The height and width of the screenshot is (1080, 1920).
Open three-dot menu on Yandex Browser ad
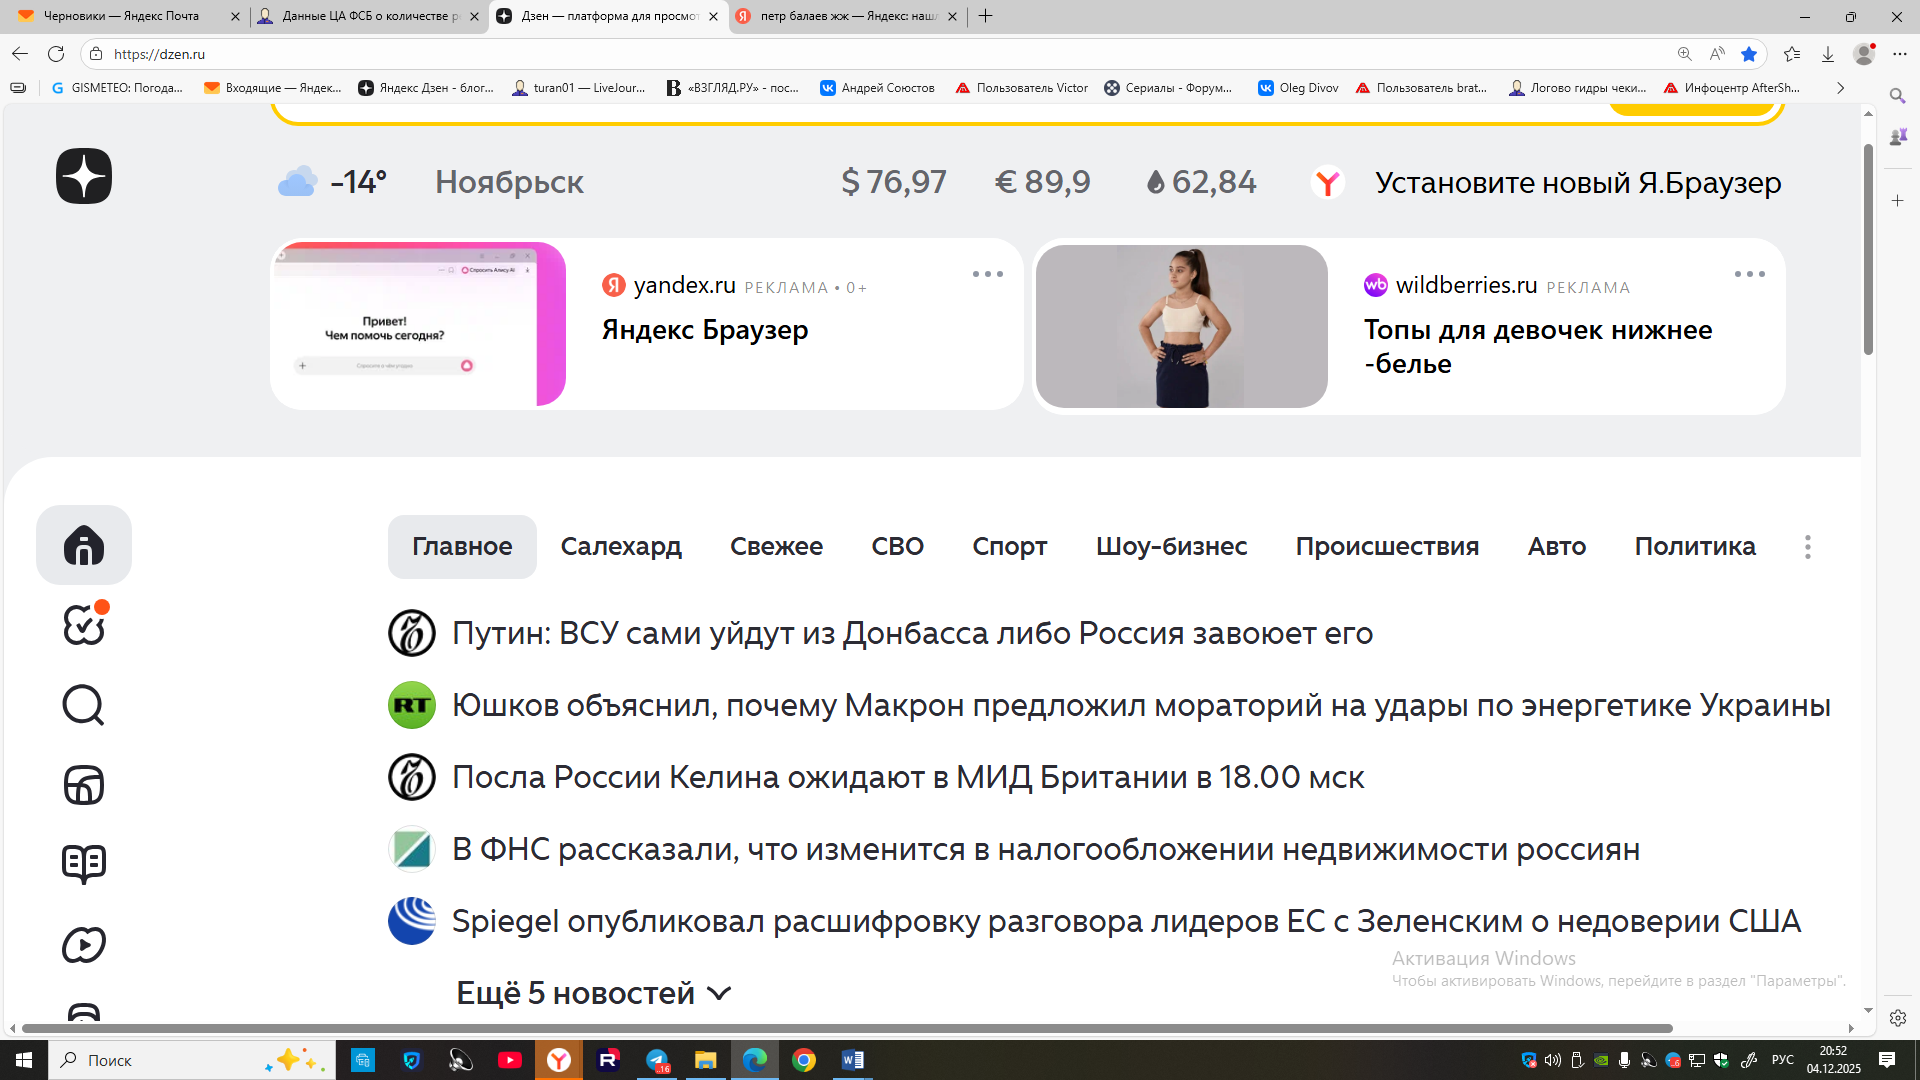pos(987,274)
